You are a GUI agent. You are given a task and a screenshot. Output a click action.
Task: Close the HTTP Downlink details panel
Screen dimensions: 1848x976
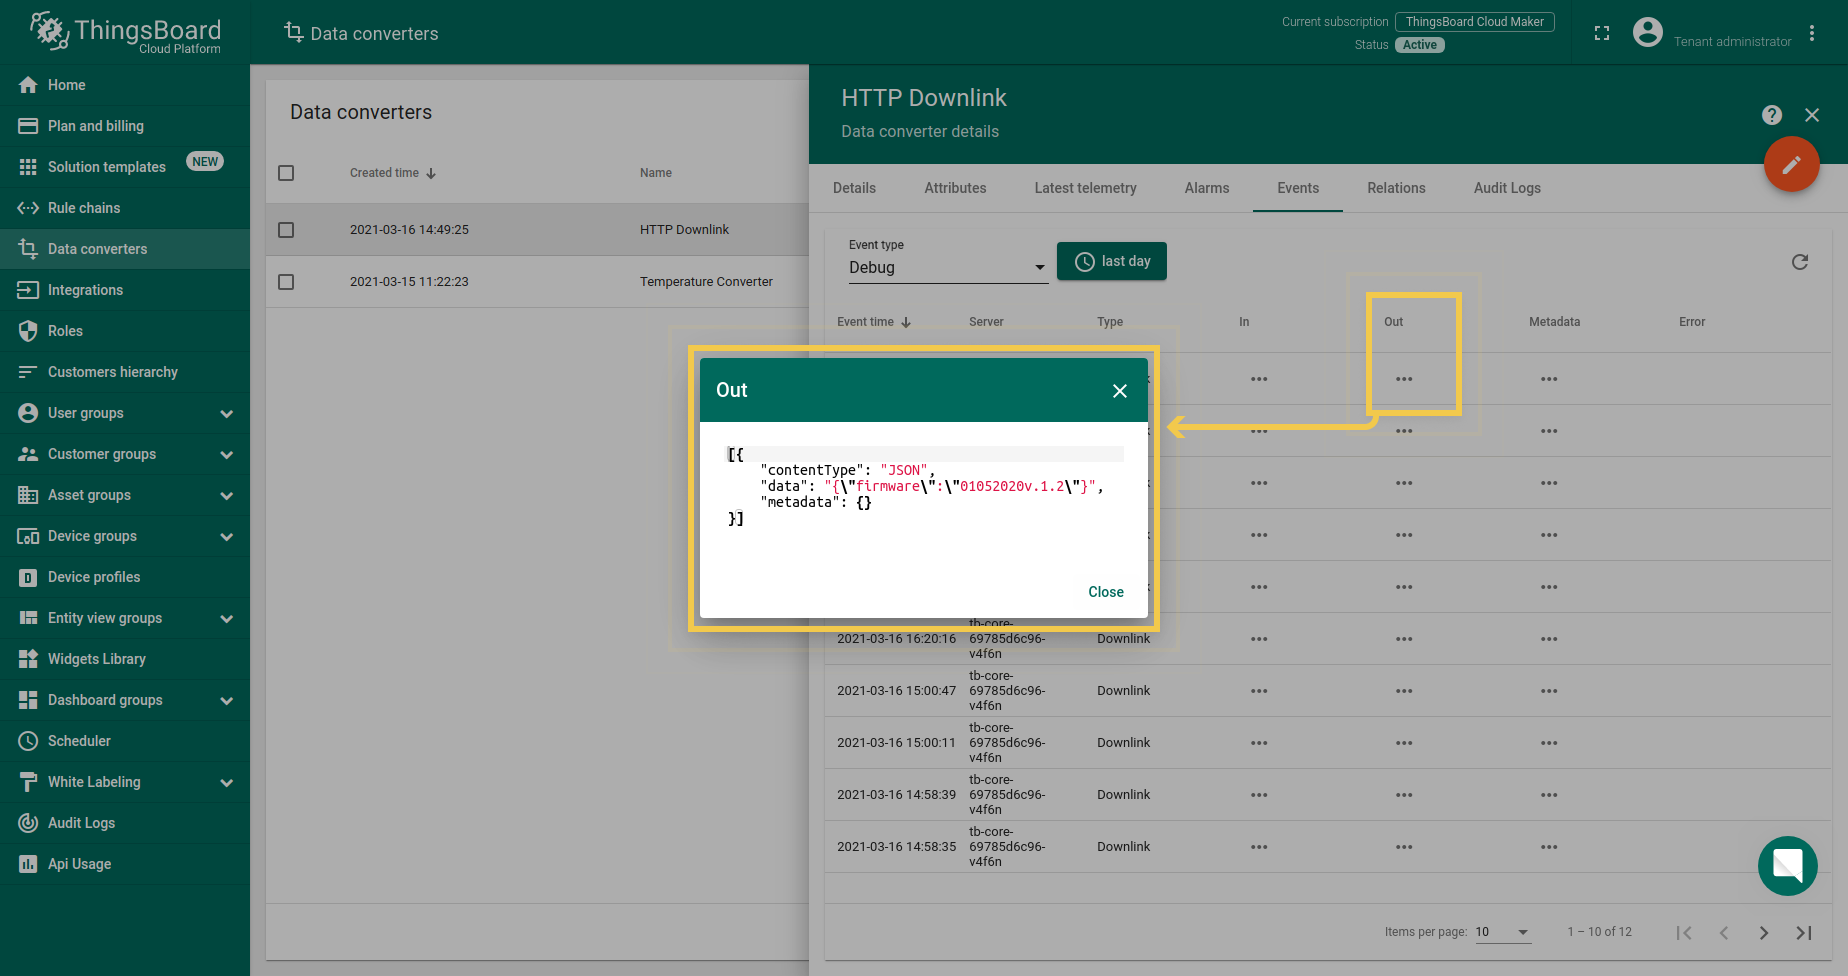[1812, 115]
